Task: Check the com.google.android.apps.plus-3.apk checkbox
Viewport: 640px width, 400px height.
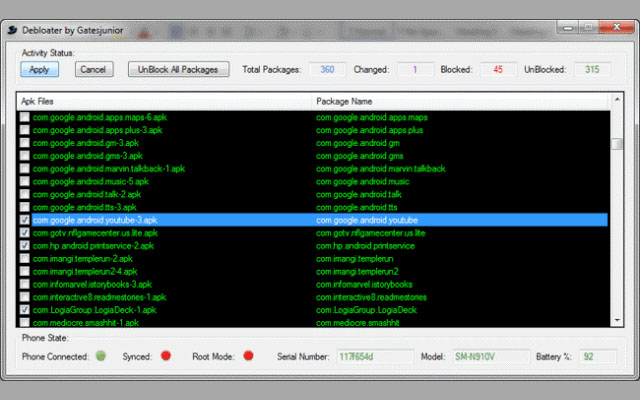Action: click(24, 130)
